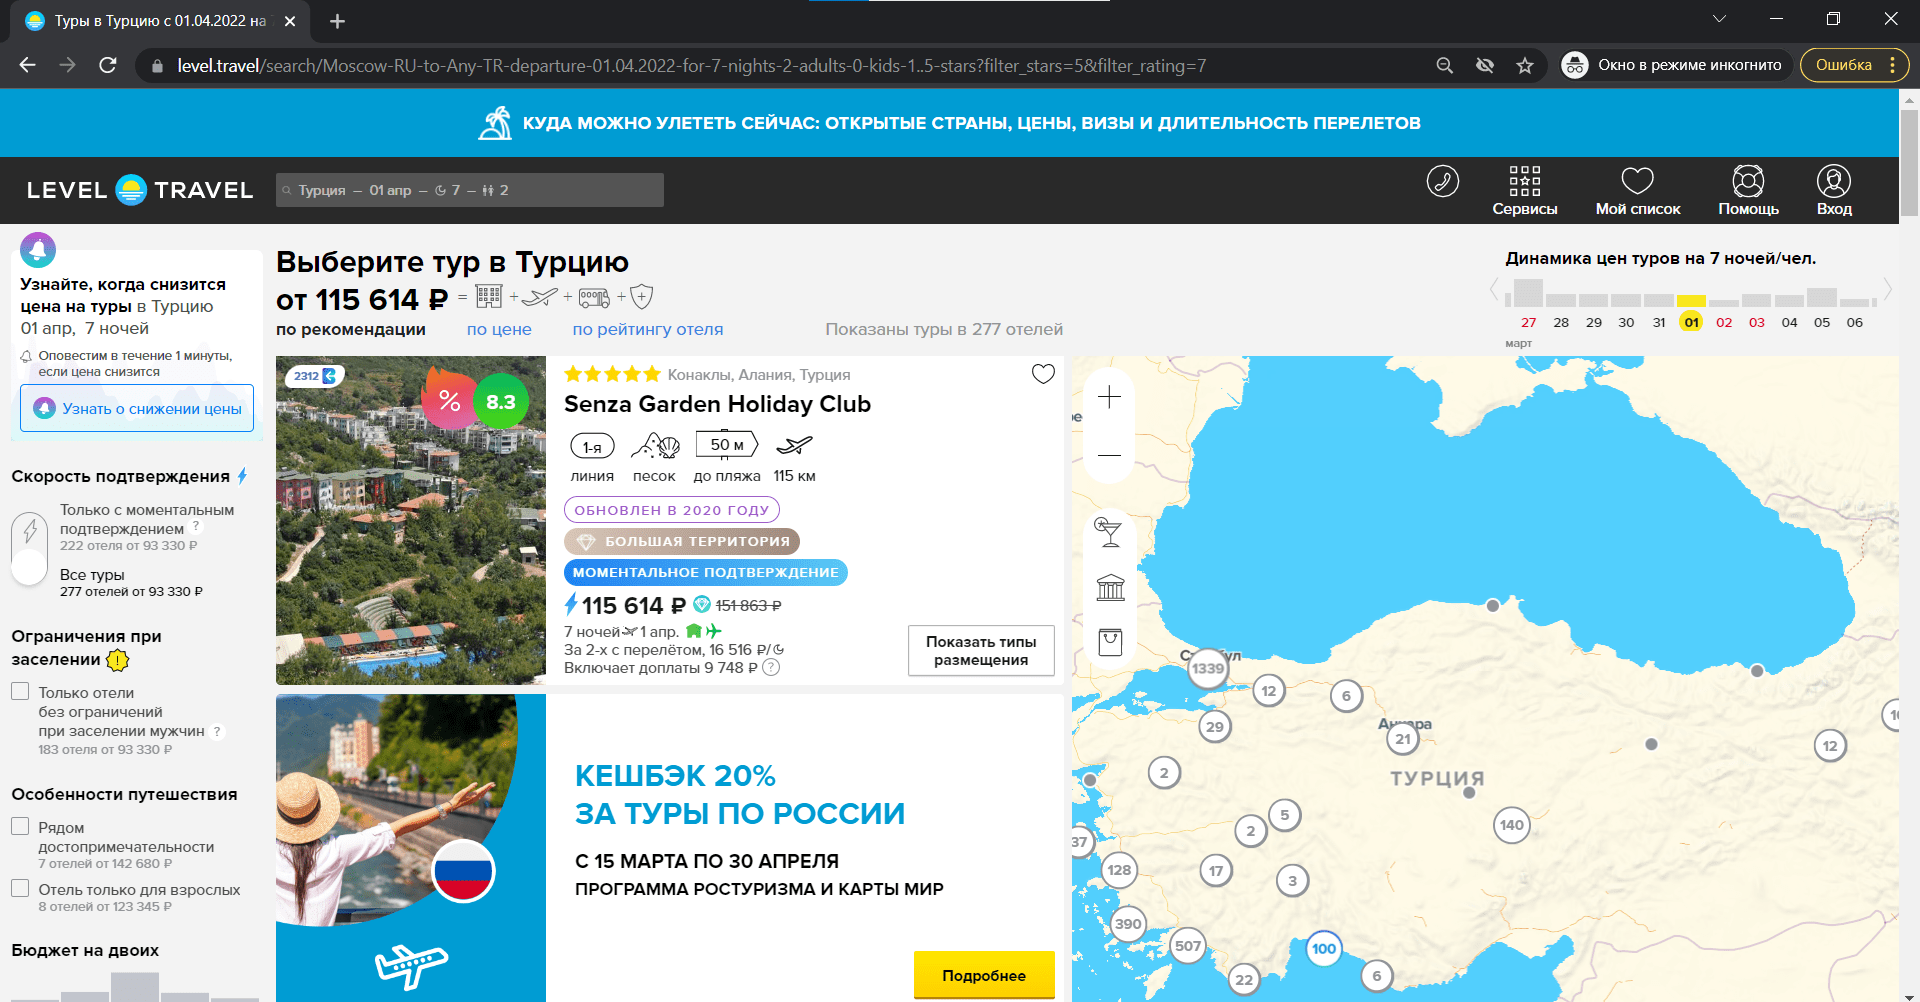Click the yellow warning icon by заселении

tap(118, 660)
